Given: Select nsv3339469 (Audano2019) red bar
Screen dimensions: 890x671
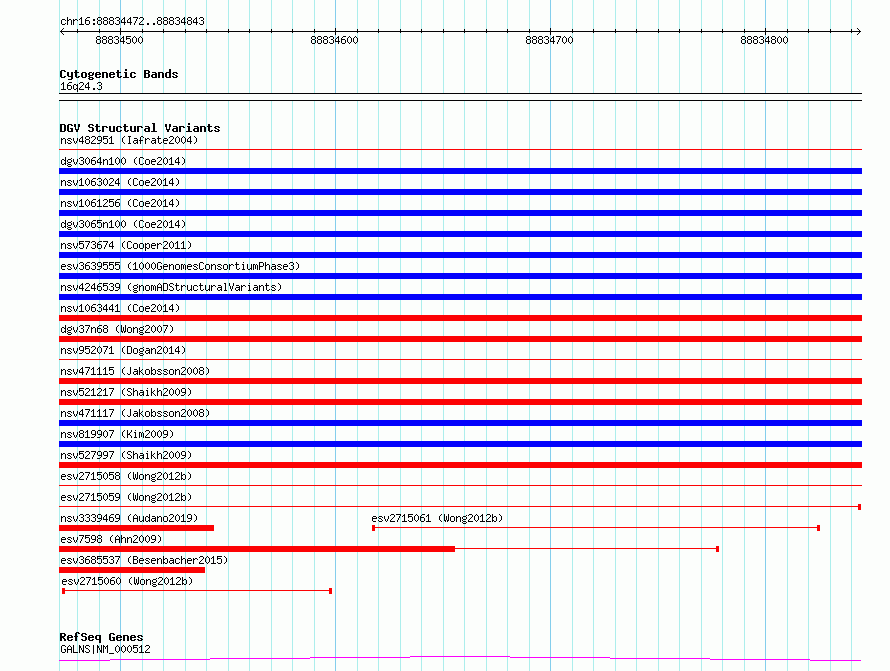Looking at the screenshot, I should tap(136, 528).
